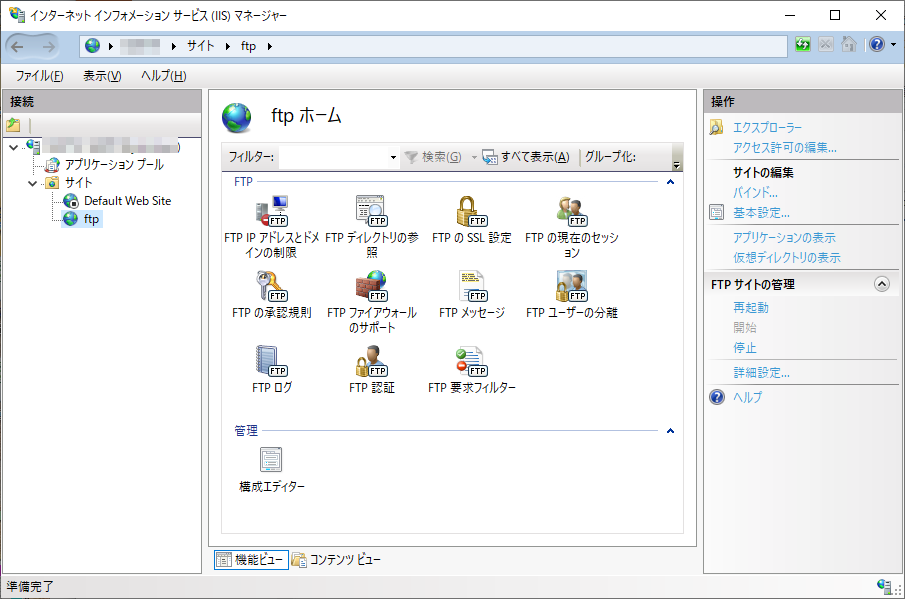Collapse the サイト tree node

32,184
